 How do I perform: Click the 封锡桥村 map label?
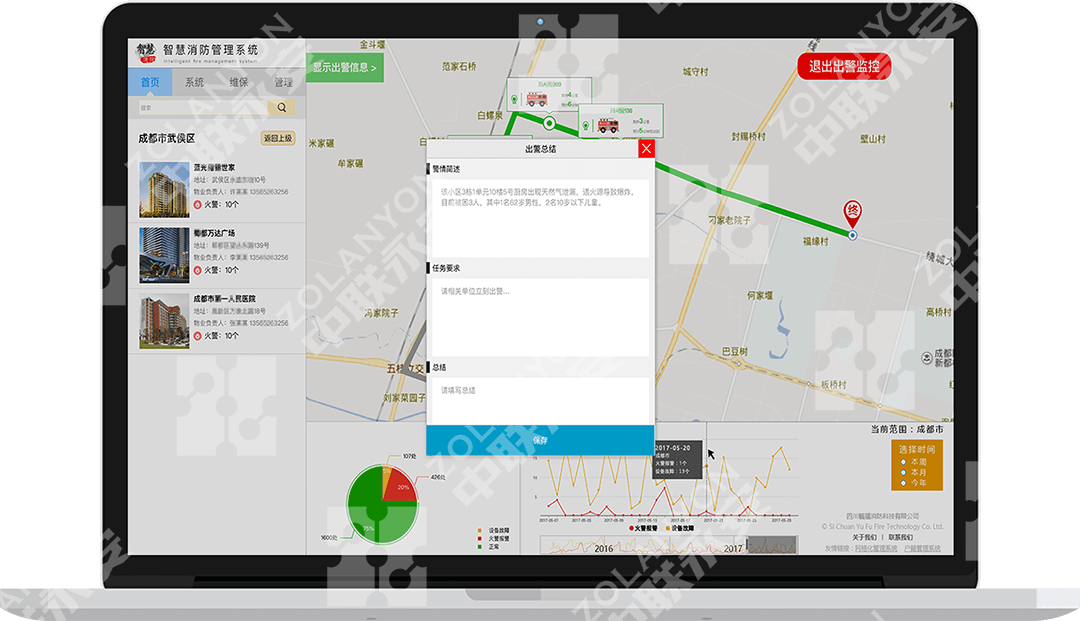pos(748,136)
